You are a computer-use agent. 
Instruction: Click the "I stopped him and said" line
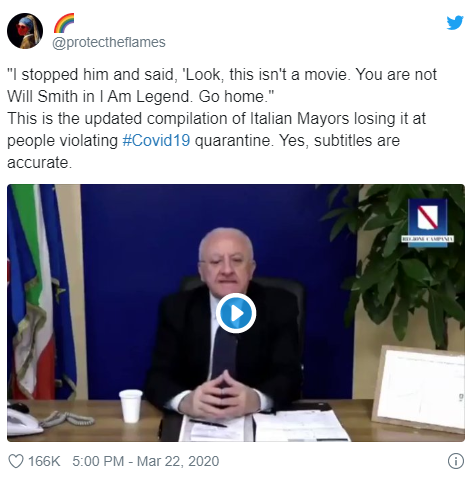[222, 74]
